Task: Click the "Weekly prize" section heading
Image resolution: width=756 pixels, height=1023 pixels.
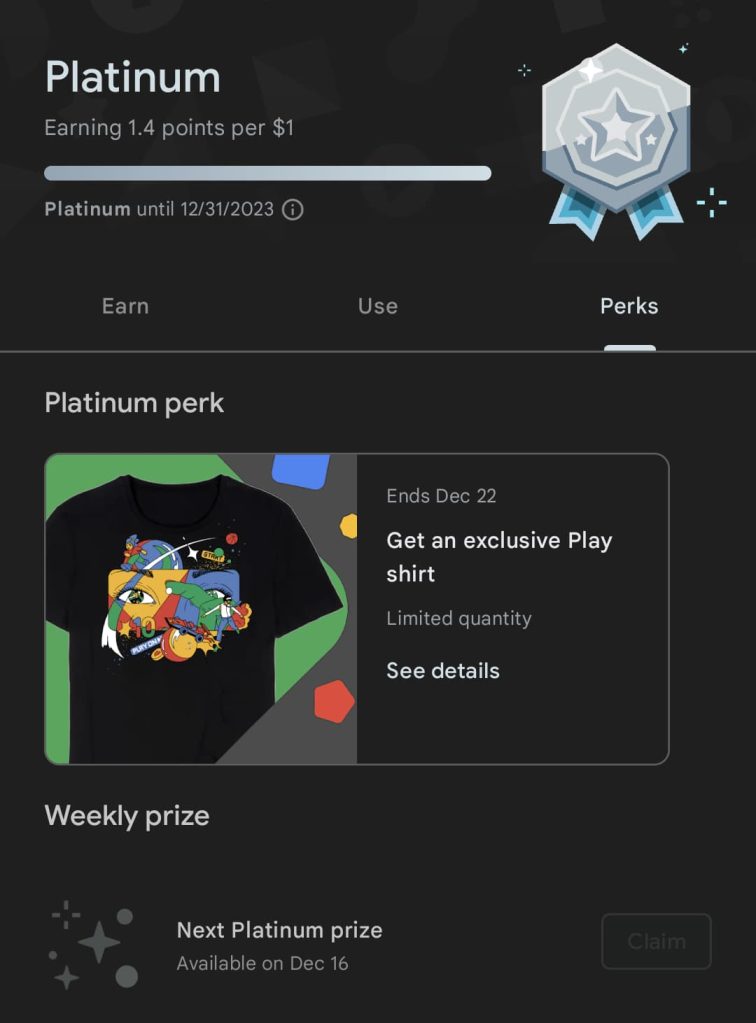Action: tap(127, 816)
